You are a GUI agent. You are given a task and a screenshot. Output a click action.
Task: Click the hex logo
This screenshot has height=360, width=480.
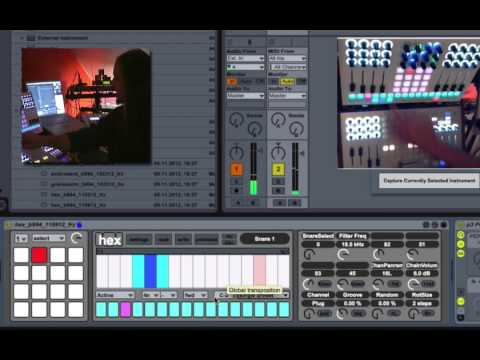tap(109, 240)
